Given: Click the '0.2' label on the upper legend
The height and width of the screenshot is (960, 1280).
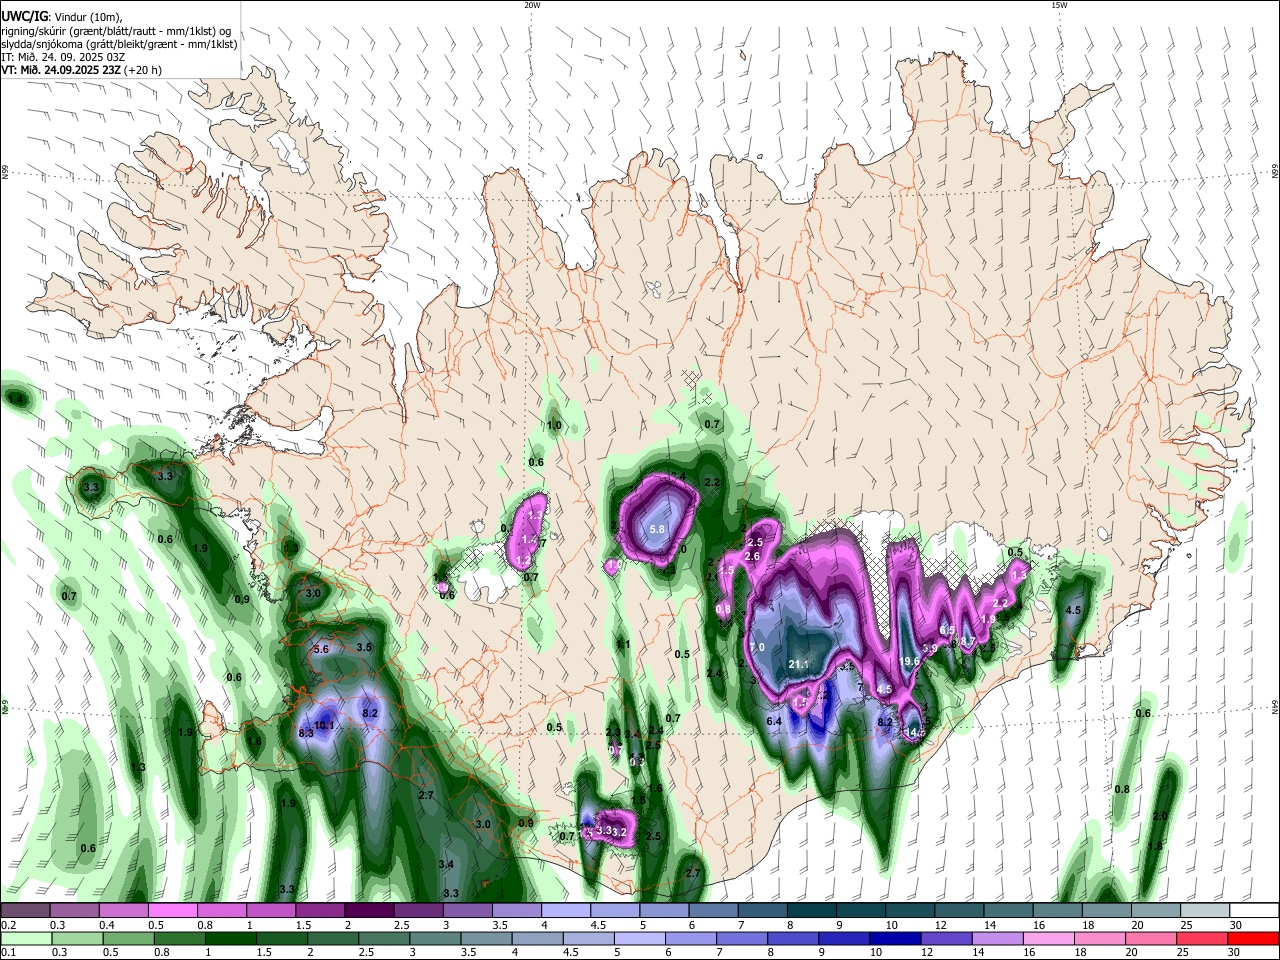Looking at the screenshot, I should 8,925.
